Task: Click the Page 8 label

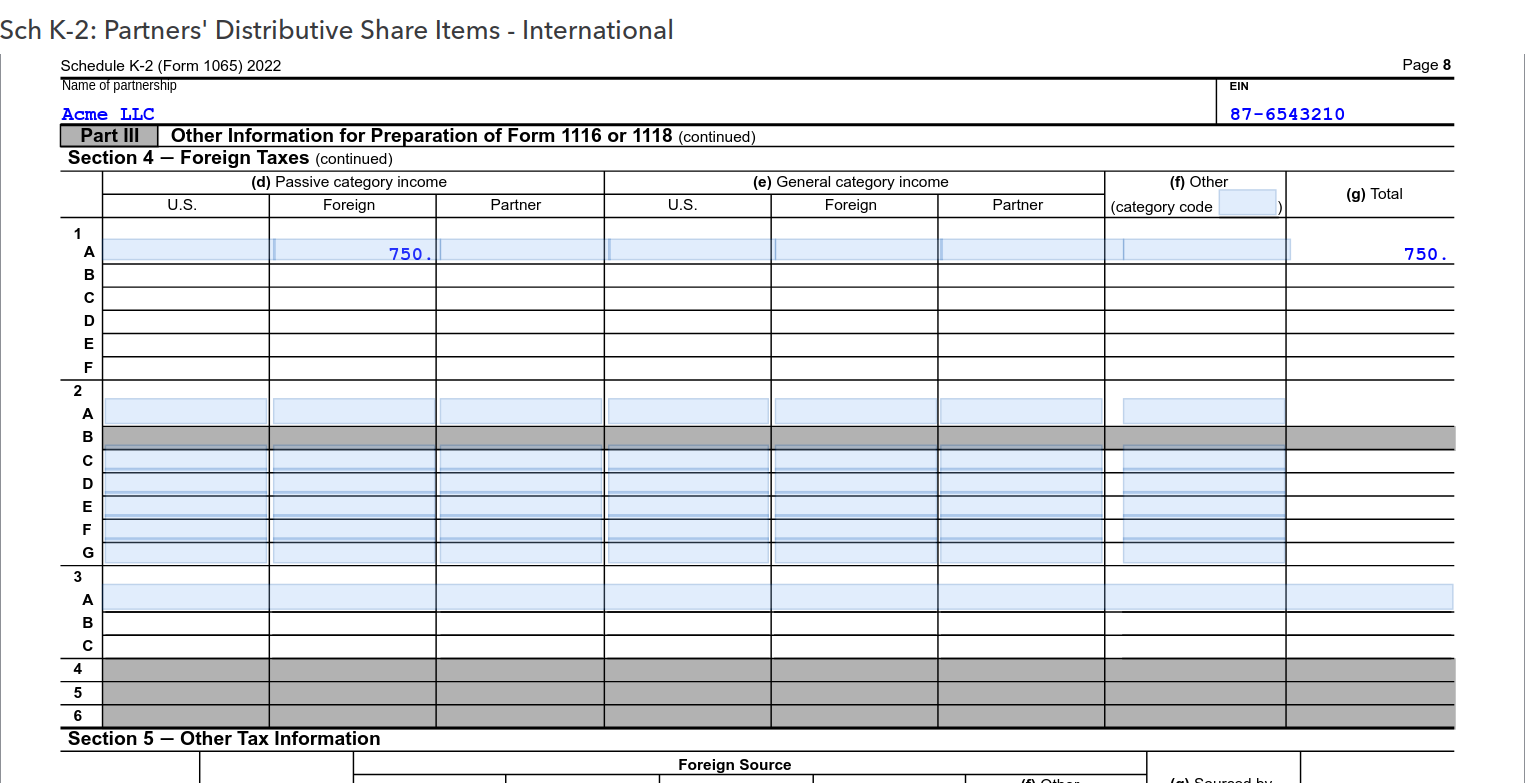Action: 1426,64
